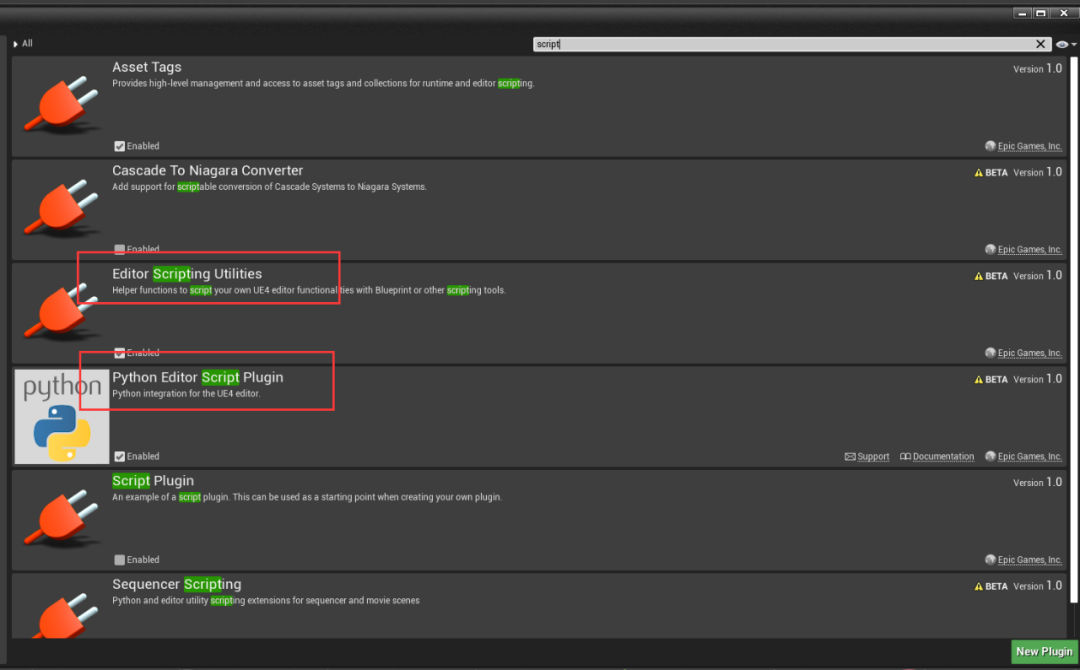Open Epic Games link for Cascade To Niagara Converter

click(x=1030, y=249)
